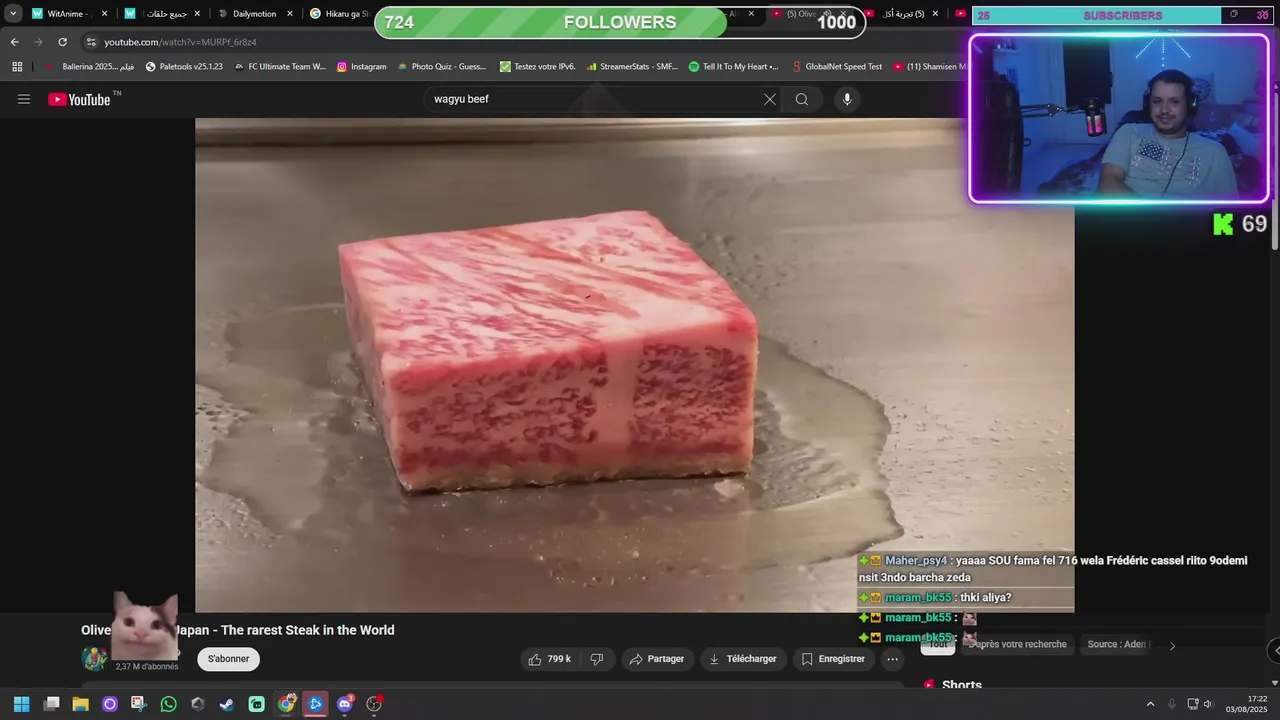Click the wagyu steak video player
The width and height of the screenshot is (1280, 720).
634,365
